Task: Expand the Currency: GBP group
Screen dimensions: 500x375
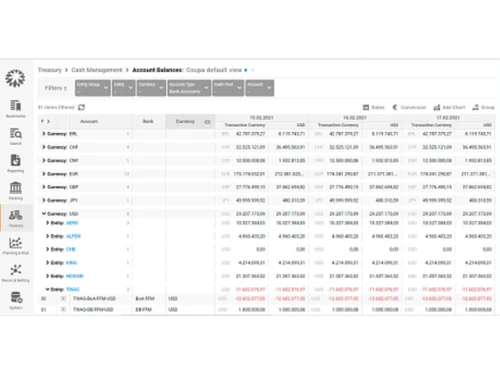Action: click(44, 187)
